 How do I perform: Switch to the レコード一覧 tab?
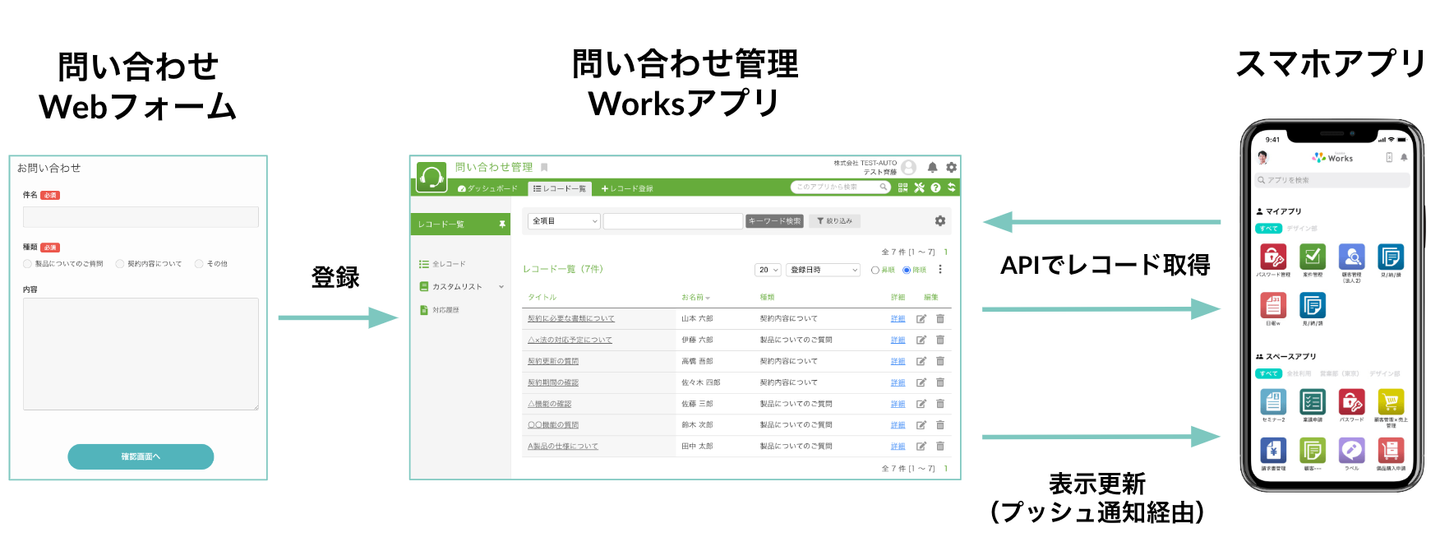pos(560,188)
